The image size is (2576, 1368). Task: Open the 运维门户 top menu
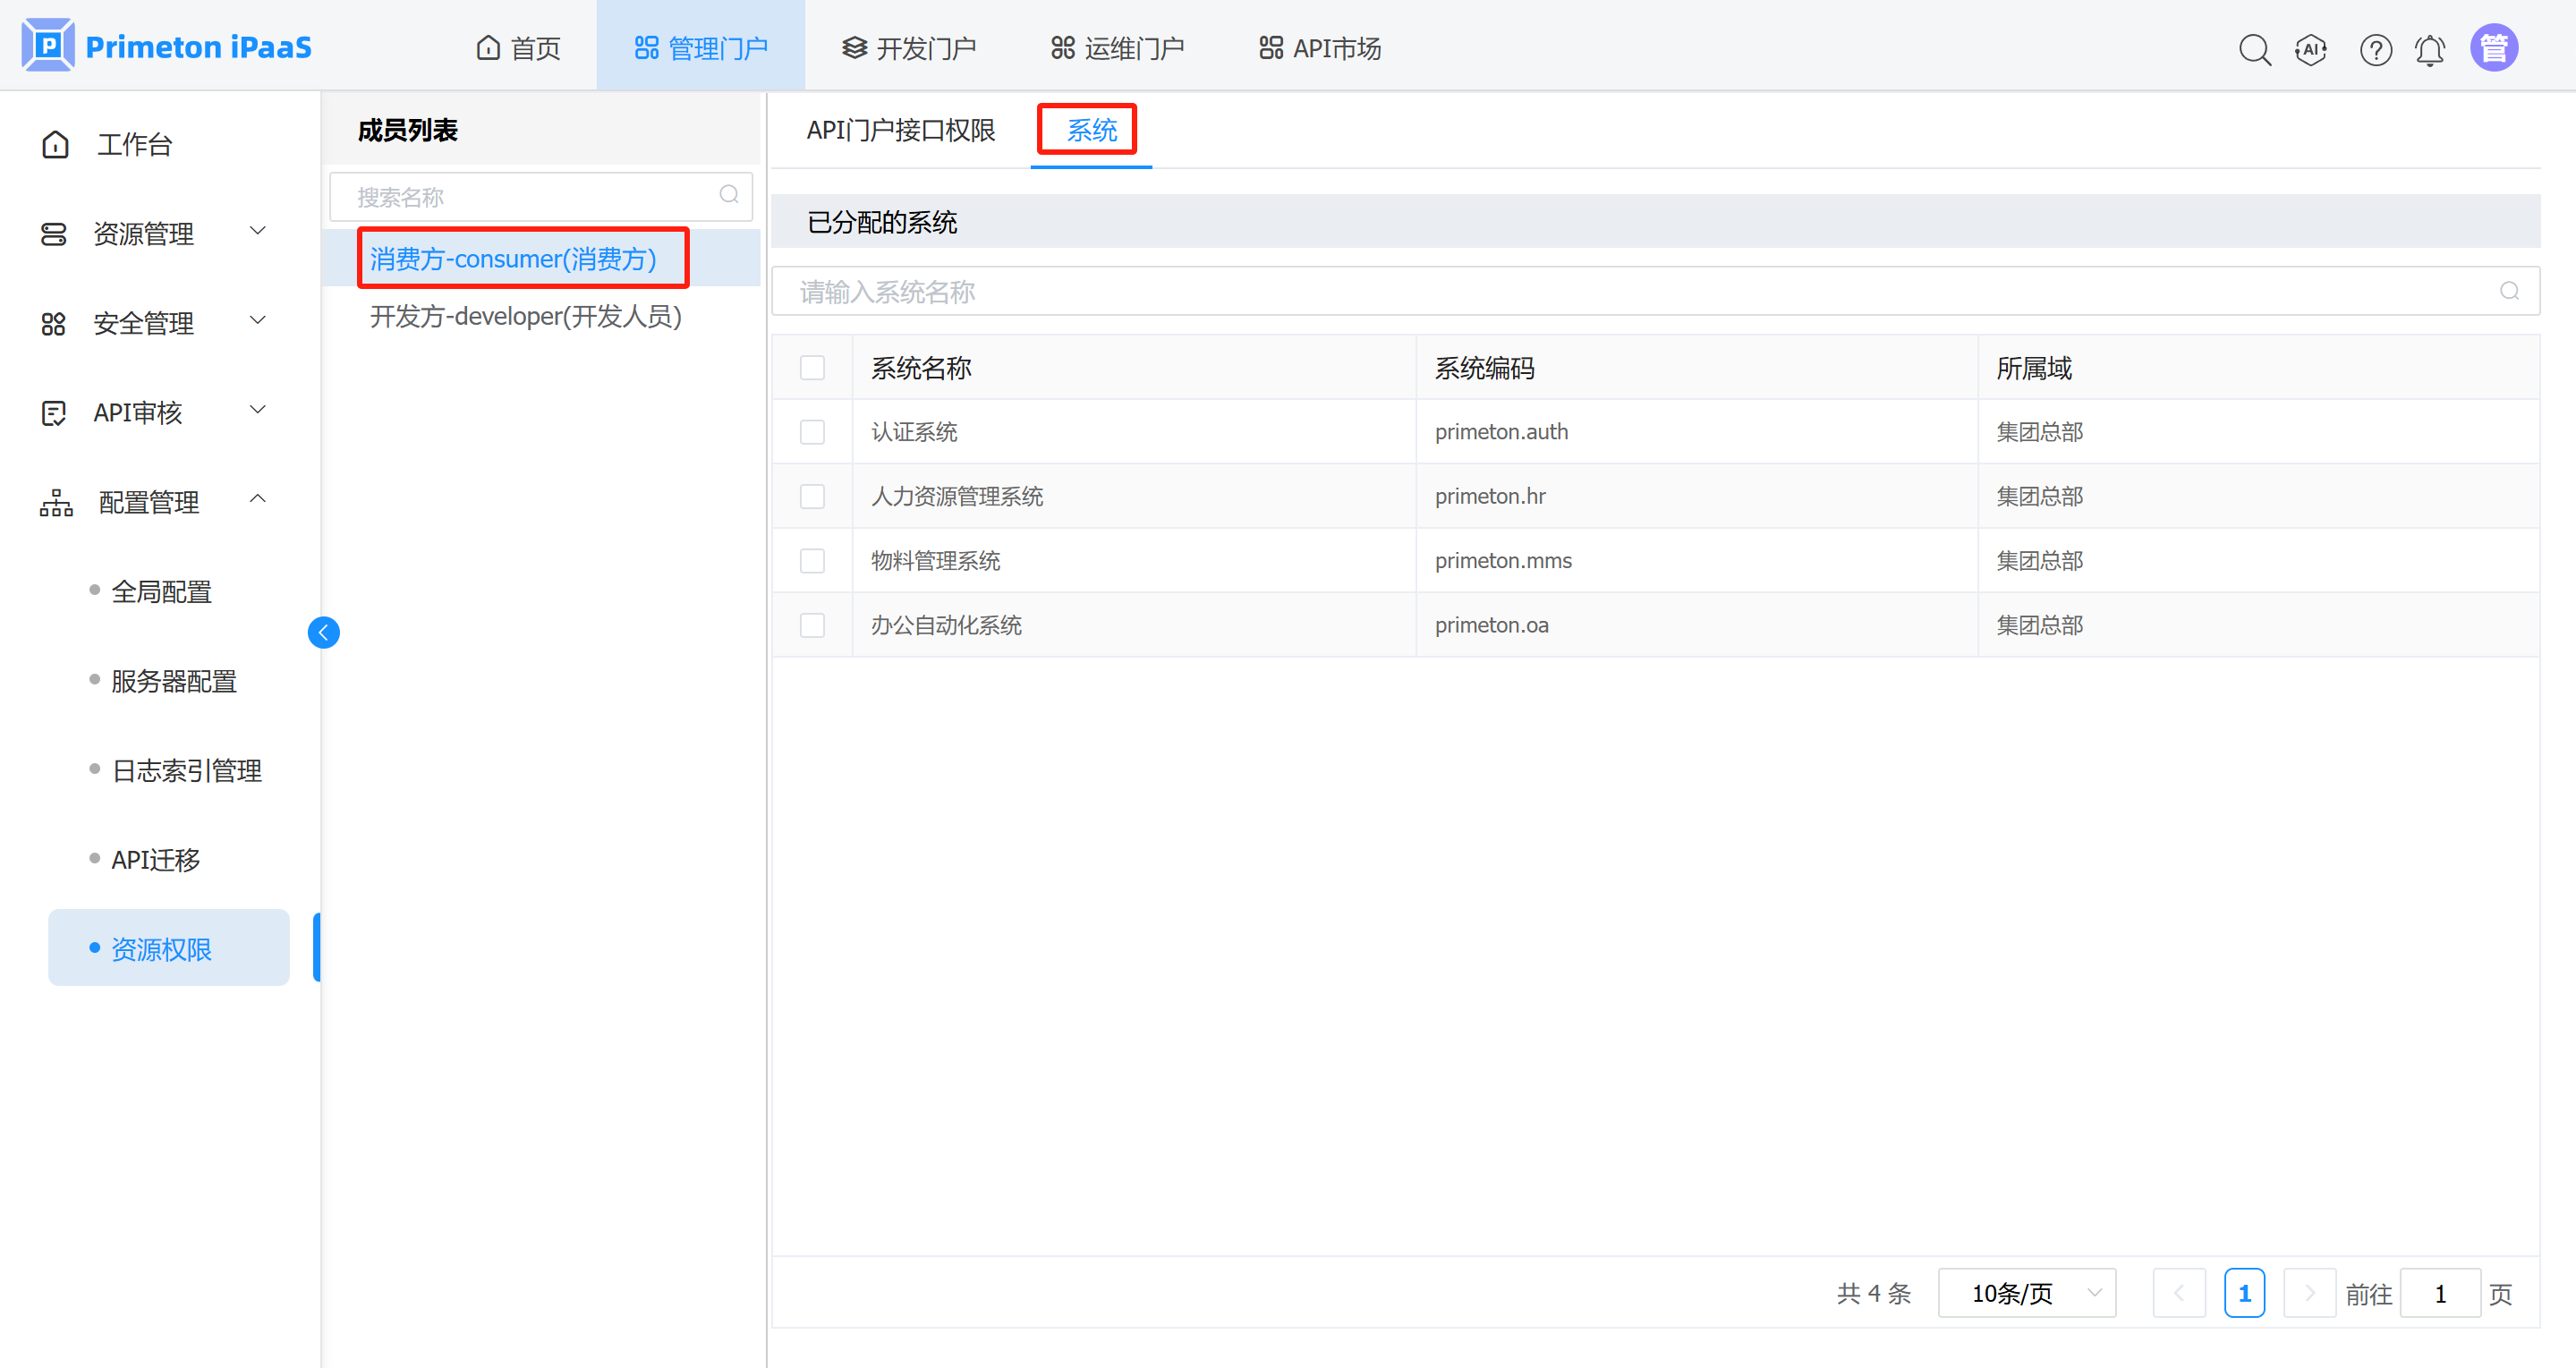1117,48
